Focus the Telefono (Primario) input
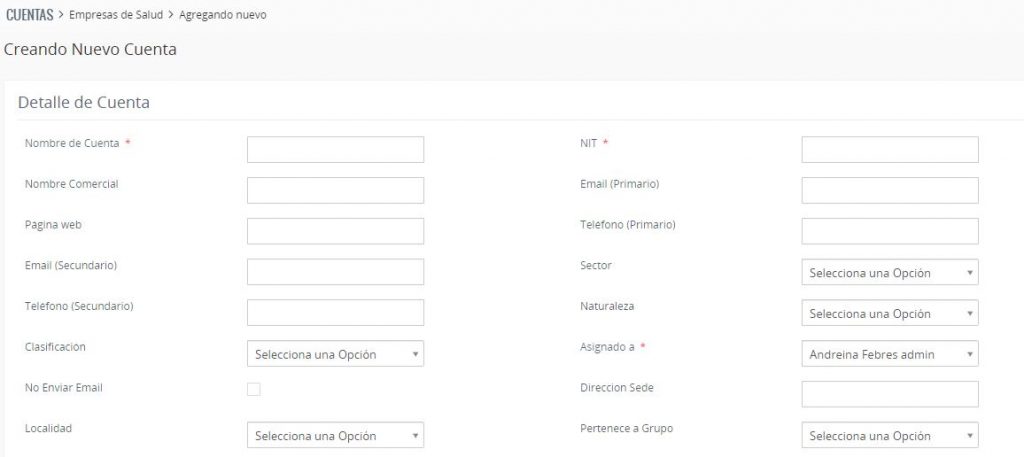This screenshot has width=1024, height=457. 889,231
